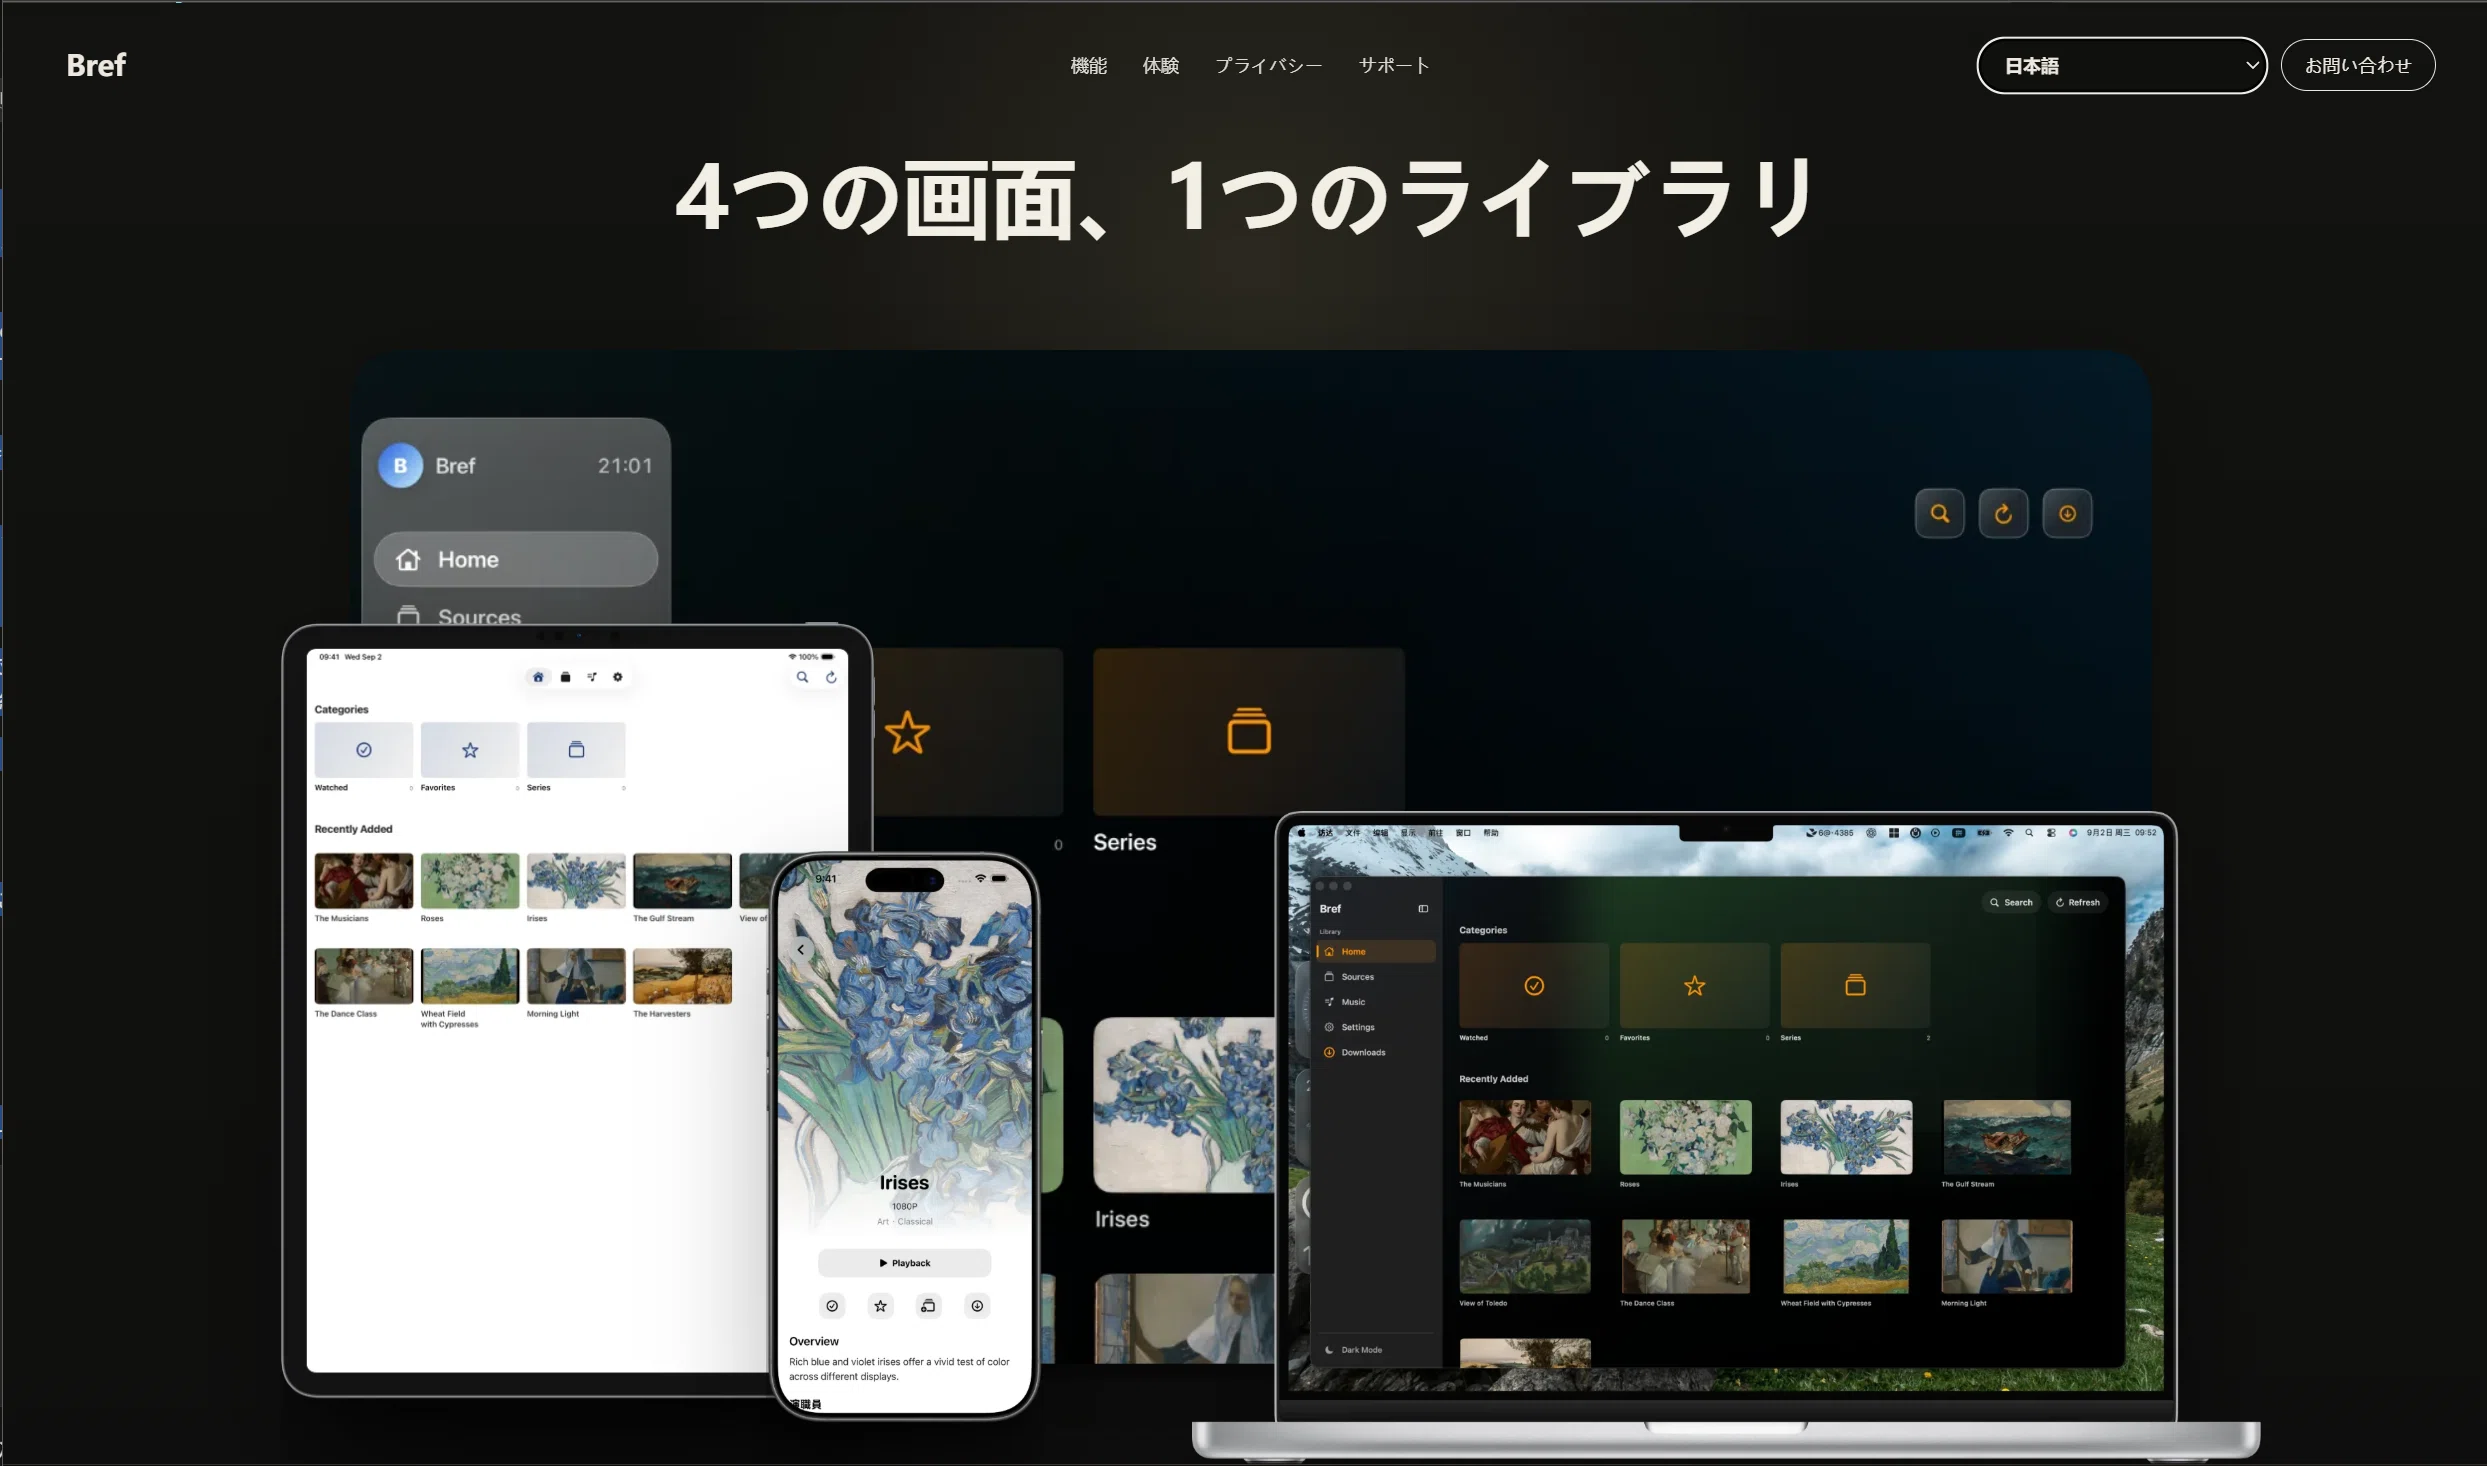This screenshot has width=2487, height=1466.
Task: Toggle the watched checkmark icon on the iPhone
Action: pyautogui.click(x=832, y=1306)
